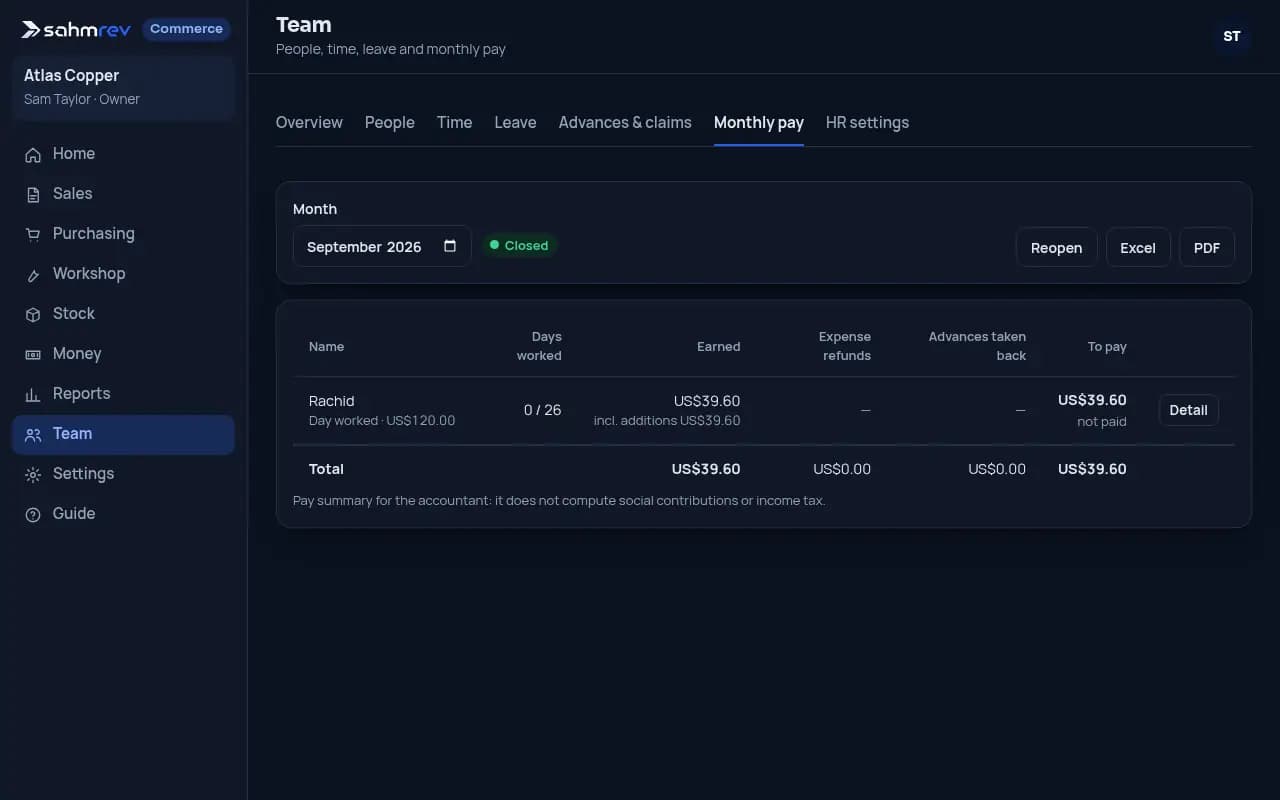This screenshot has height=800, width=1280.
Task: Click the Closed status badge
Action: point(519,245)
